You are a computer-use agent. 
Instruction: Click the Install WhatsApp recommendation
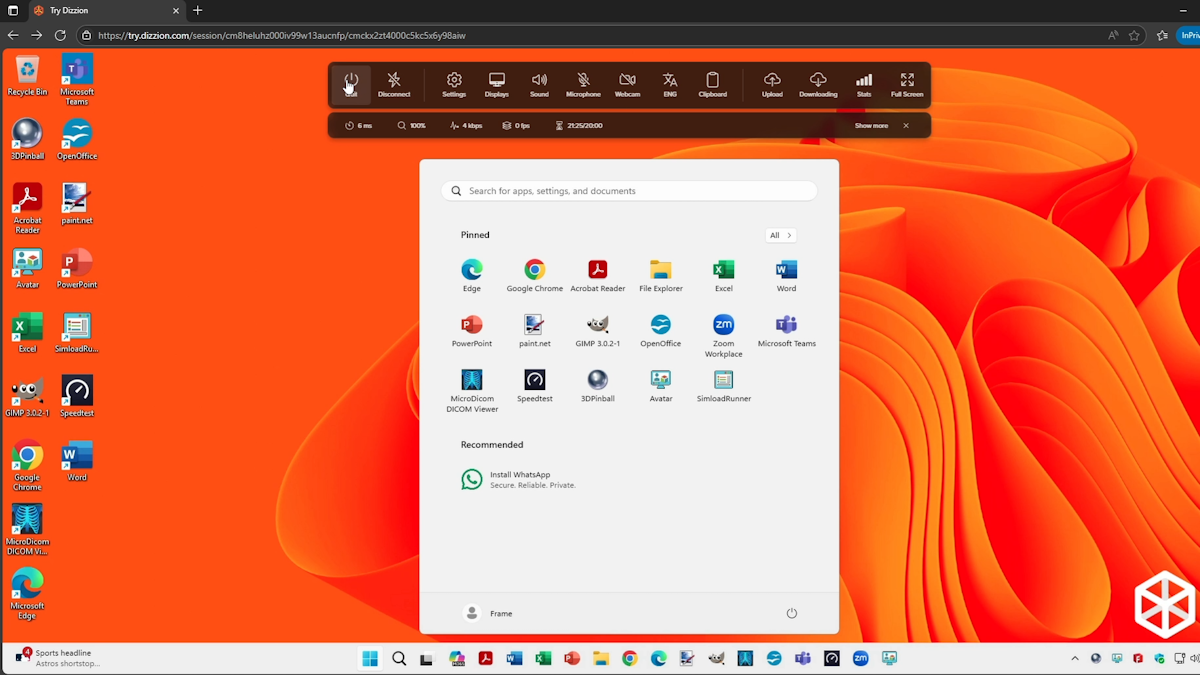click(x=519, y=480)
